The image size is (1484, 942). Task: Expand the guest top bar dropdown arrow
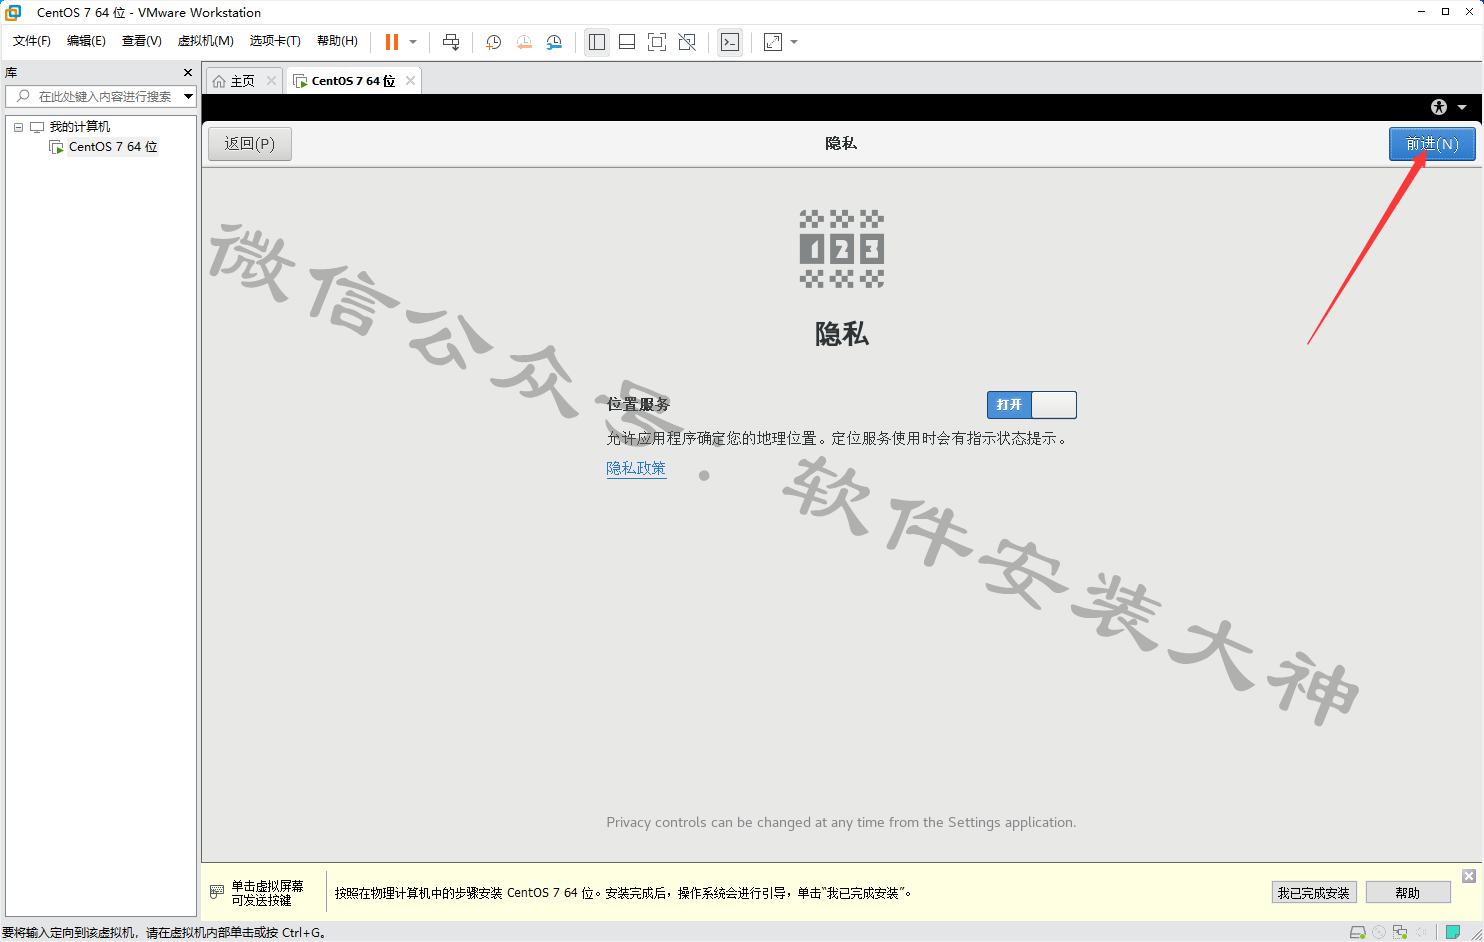click(x=1462, y=107)
